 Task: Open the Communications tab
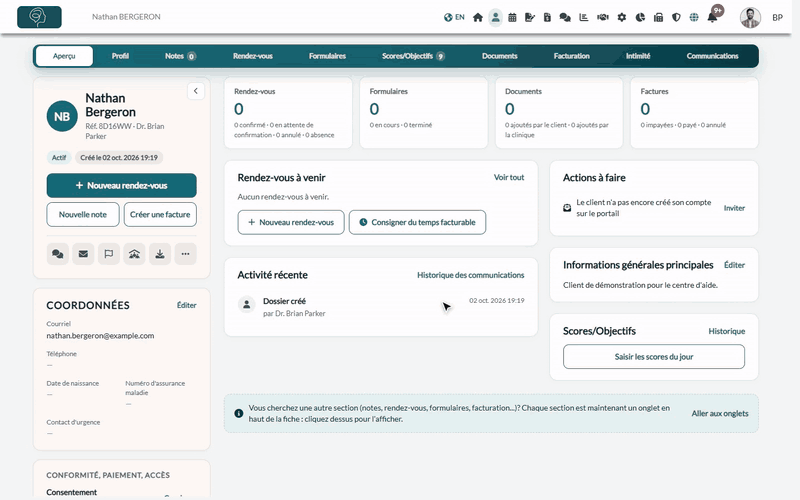pos(712,56)
